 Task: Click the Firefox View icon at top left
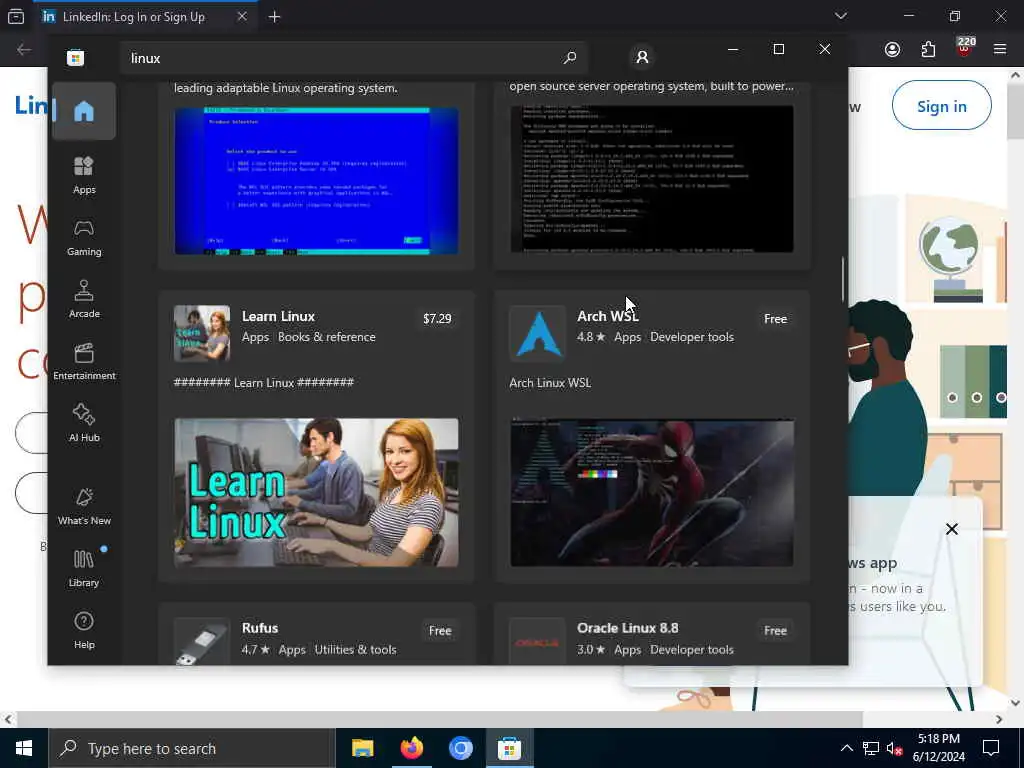click(x=16, y=17)
